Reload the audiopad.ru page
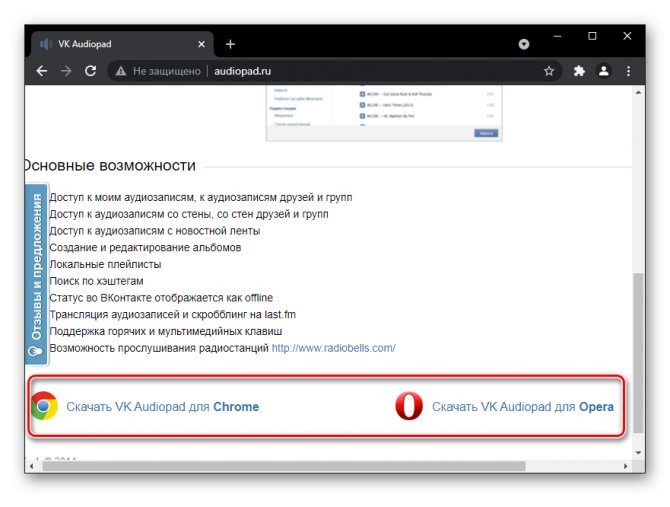This screenshot has width=670, height=507. (x=90, y=71)
